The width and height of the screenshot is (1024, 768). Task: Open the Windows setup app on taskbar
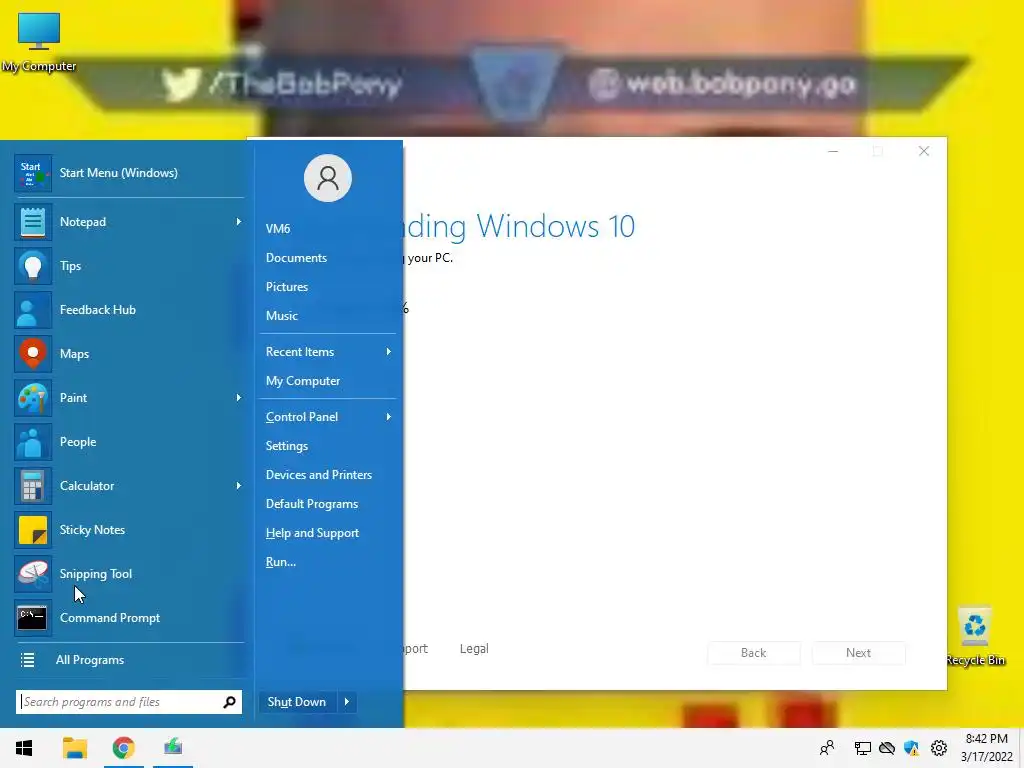point(173,746)
